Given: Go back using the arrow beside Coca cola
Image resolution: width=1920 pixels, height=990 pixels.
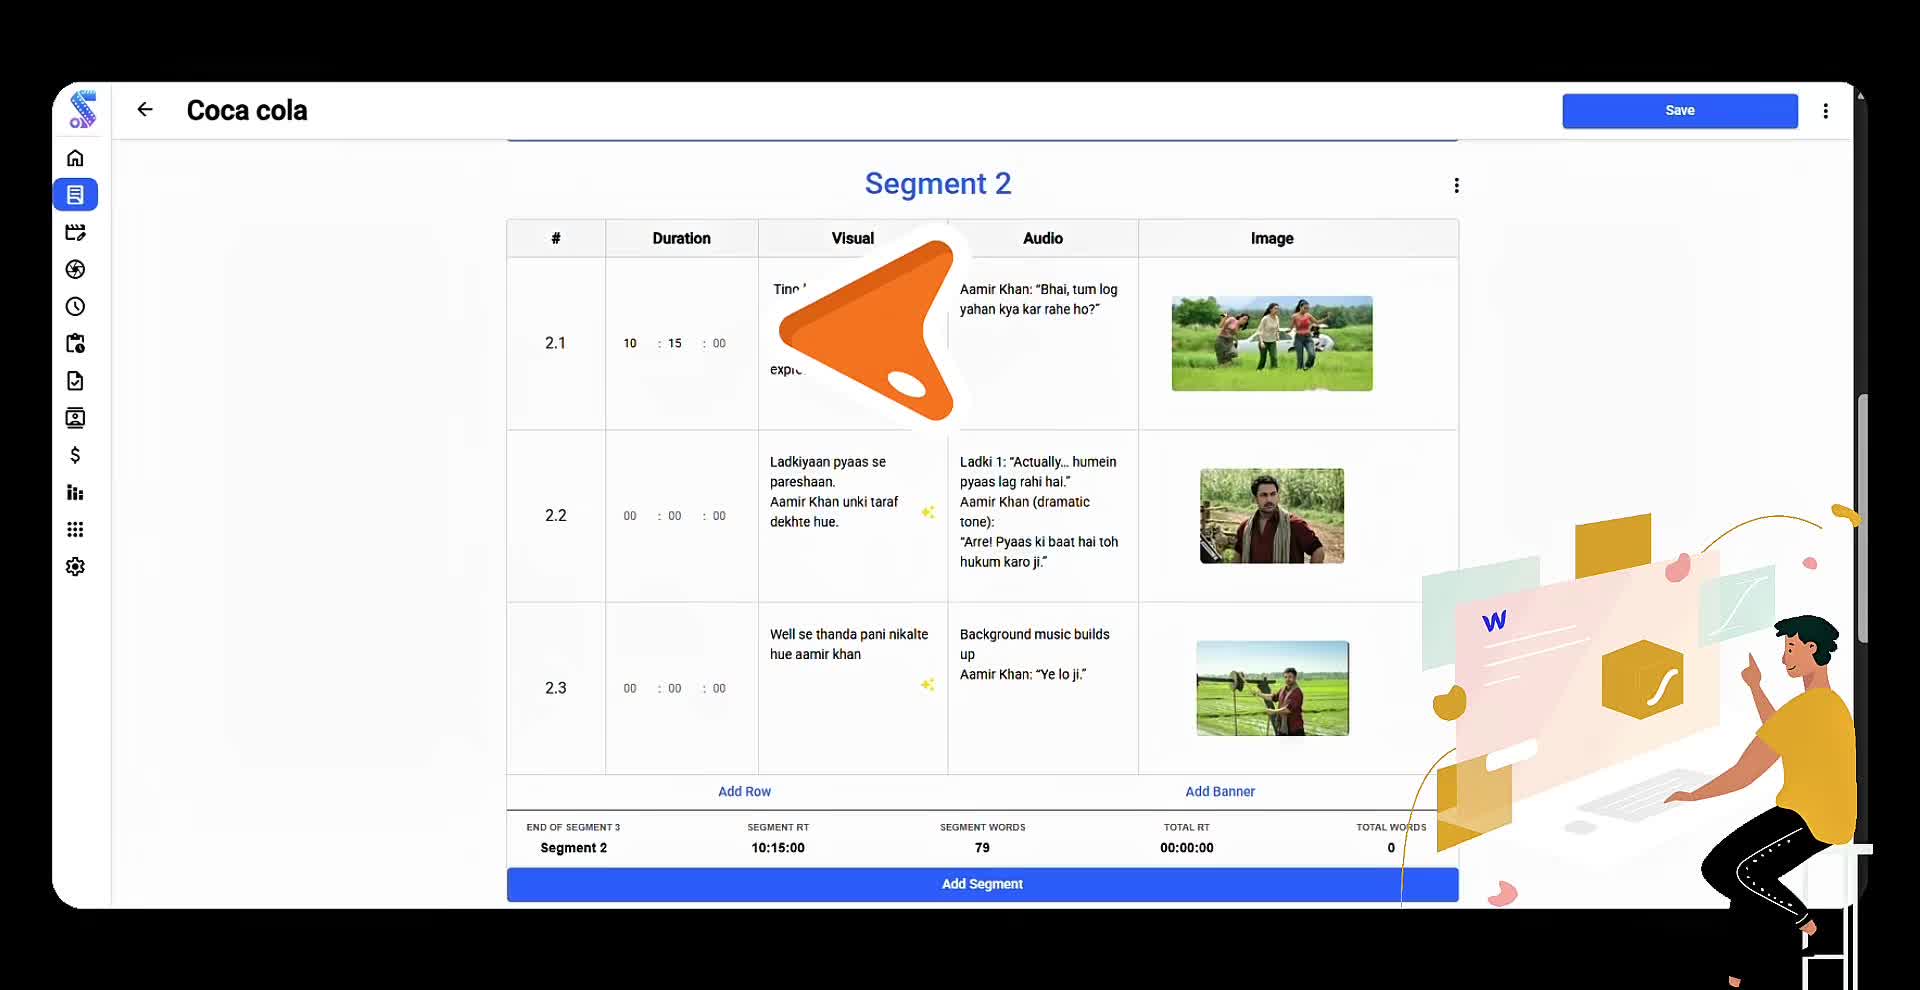Looking at the screenshot, I should click(x=145, y=110).
